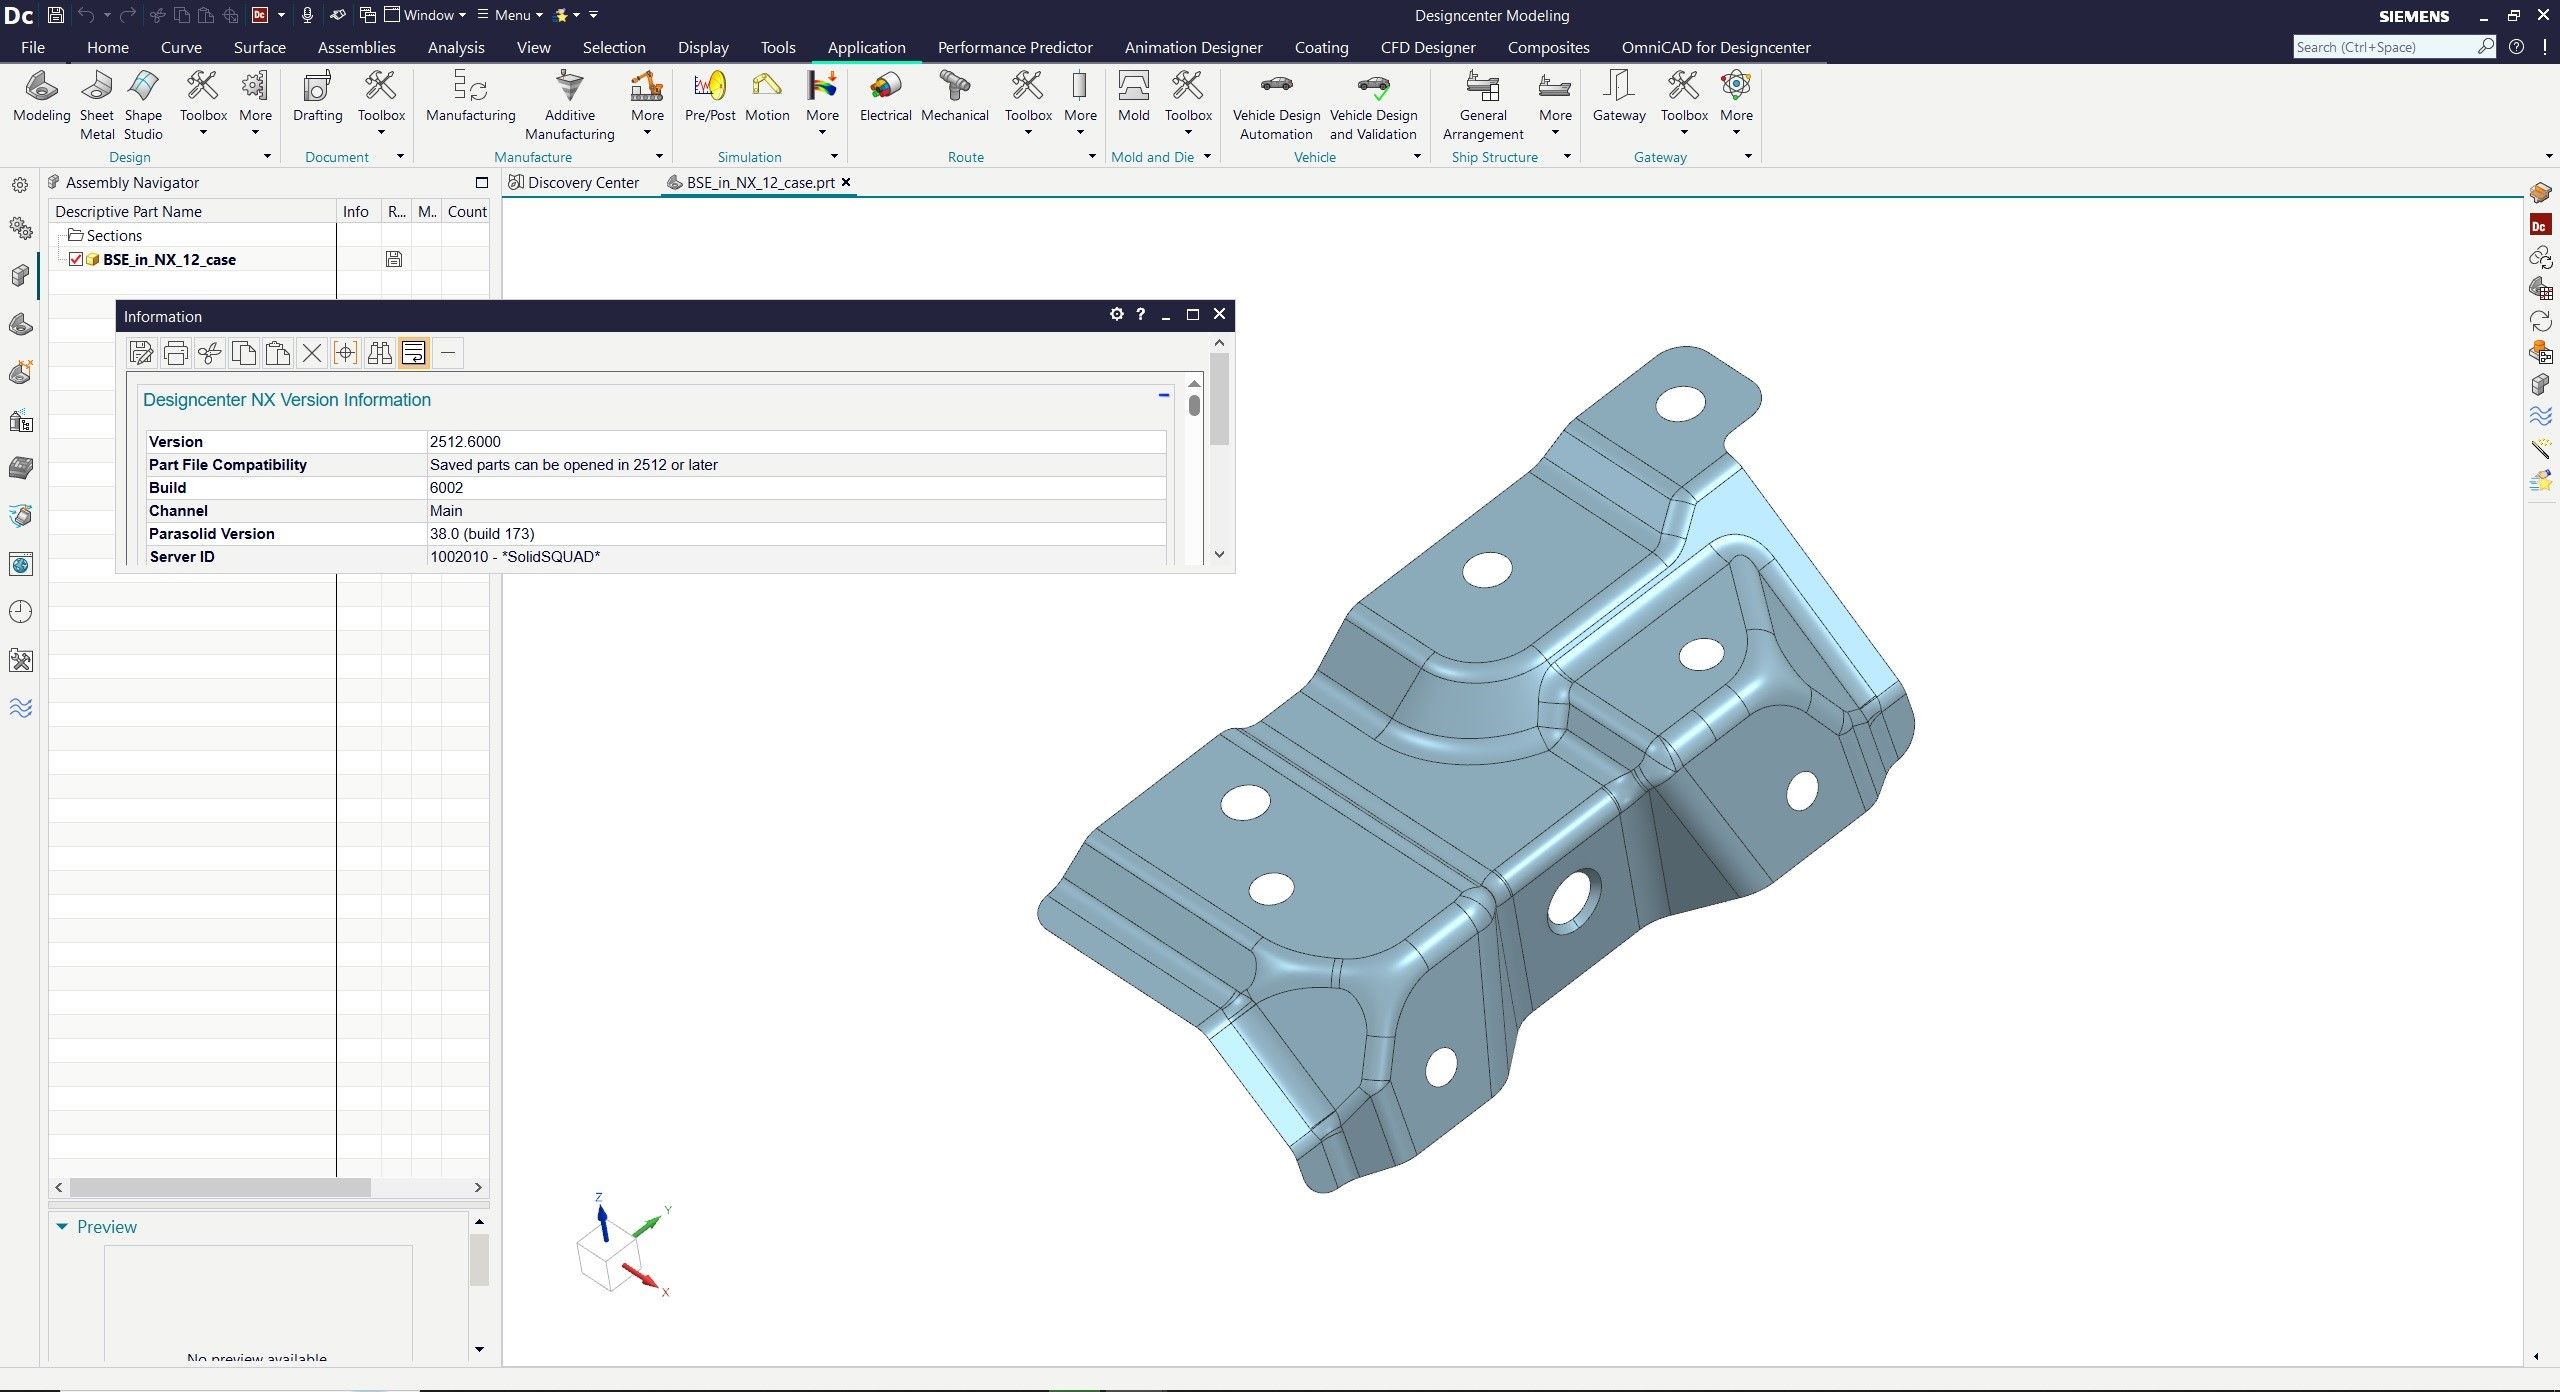Open the Menu dropdown in title bar

(510, 15)
